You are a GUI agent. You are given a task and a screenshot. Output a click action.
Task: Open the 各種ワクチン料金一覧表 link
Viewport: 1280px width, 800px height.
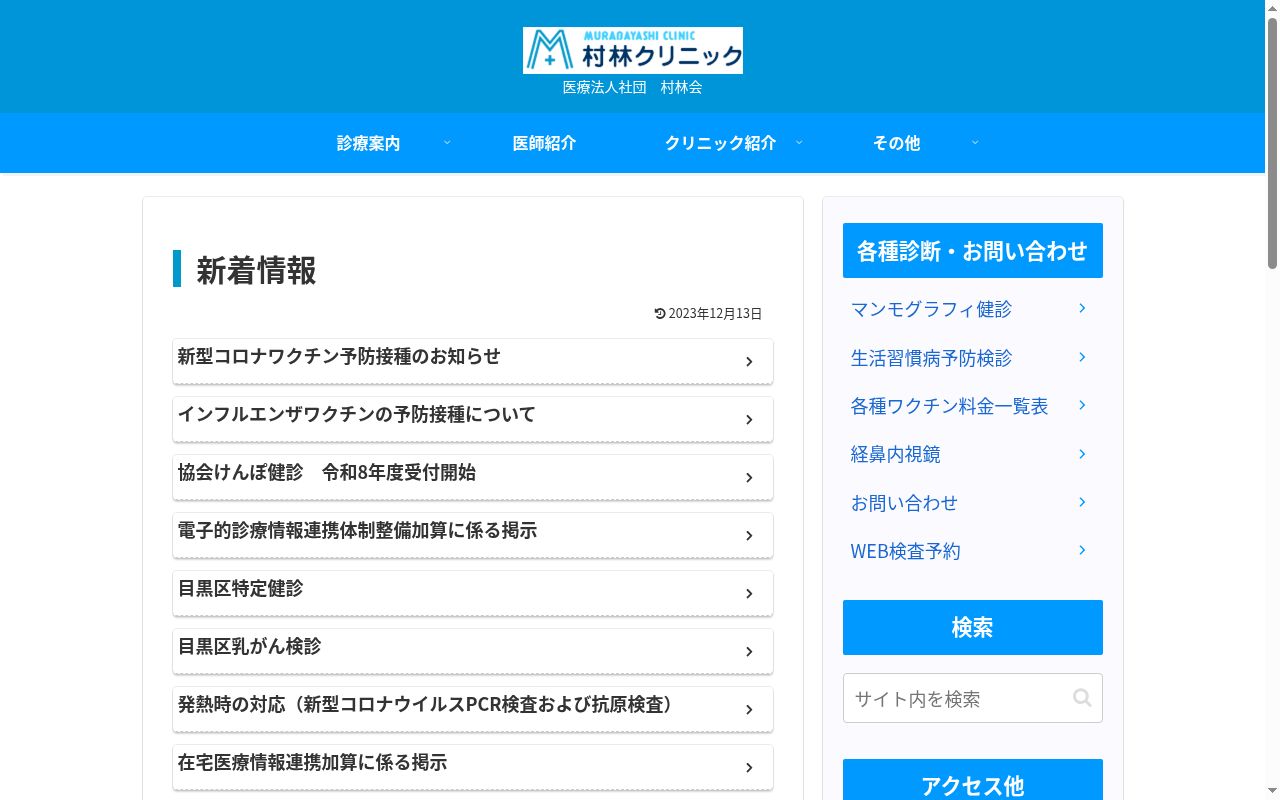972,406
